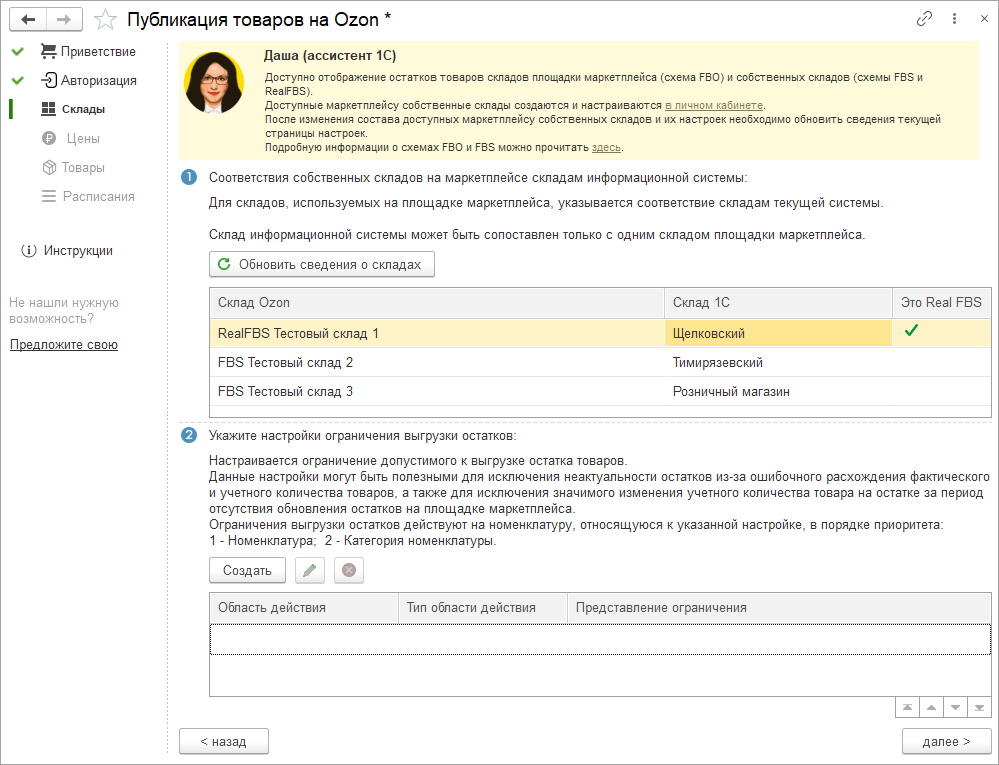Move up one row with the up arrow

point(931,708)
